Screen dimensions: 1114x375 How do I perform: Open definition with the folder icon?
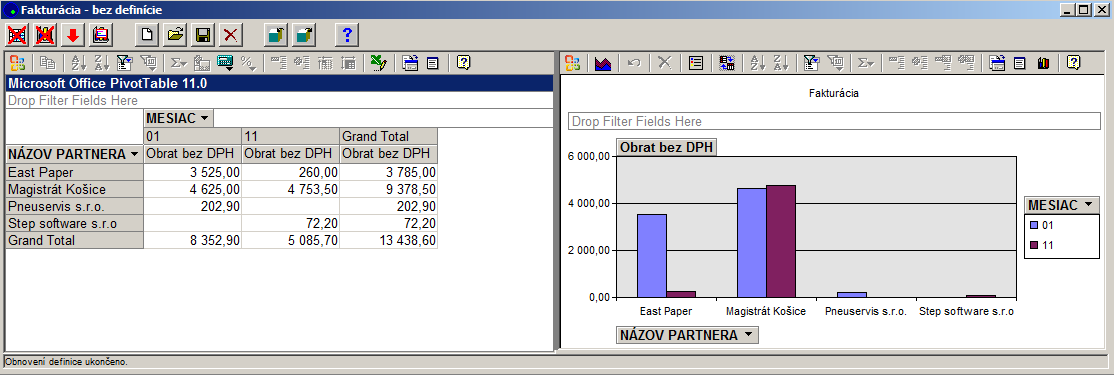(x=175, y=34)
